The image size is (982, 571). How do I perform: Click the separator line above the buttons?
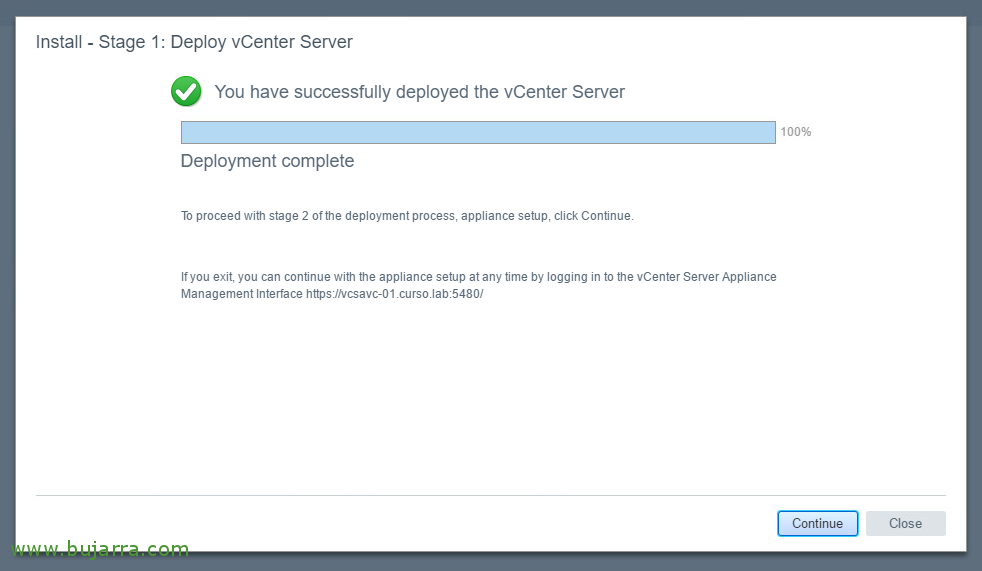491,495
